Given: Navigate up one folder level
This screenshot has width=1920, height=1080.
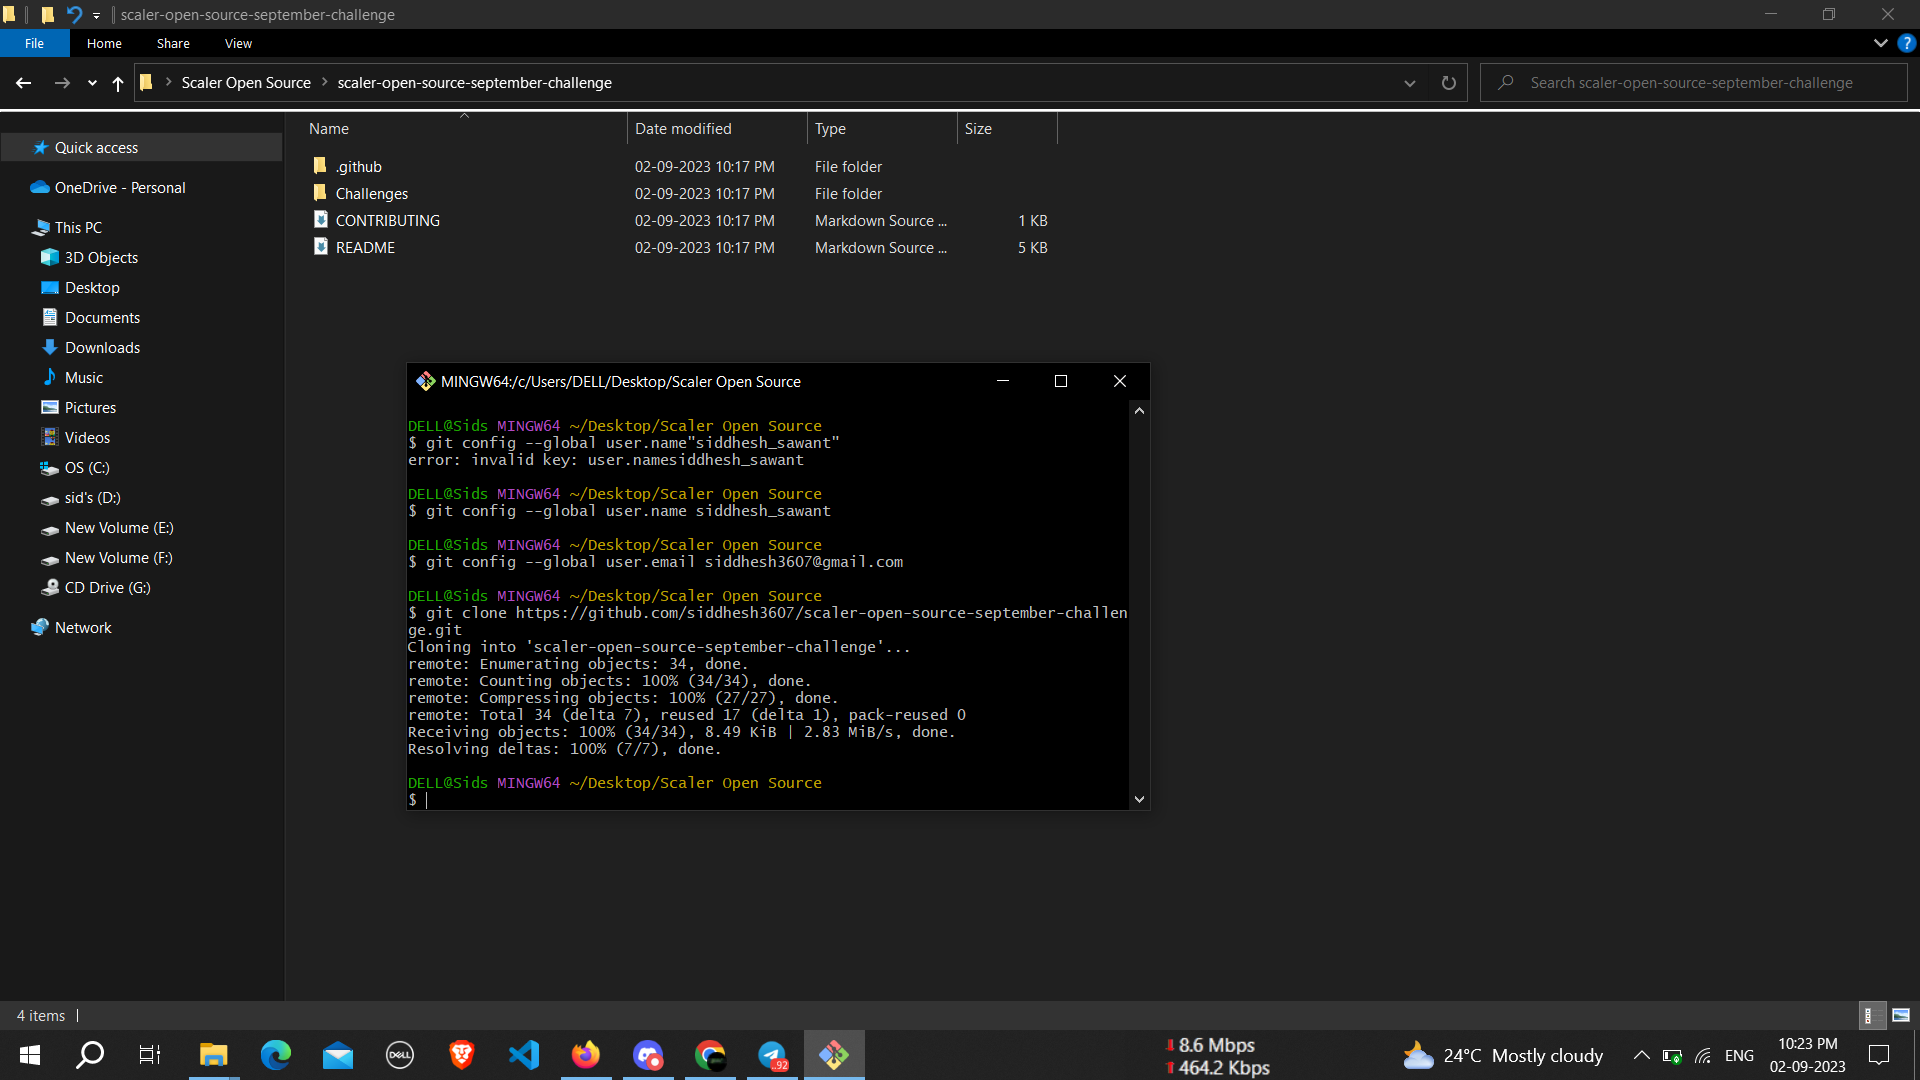Looking at the screenshot, I should [117, 83].
